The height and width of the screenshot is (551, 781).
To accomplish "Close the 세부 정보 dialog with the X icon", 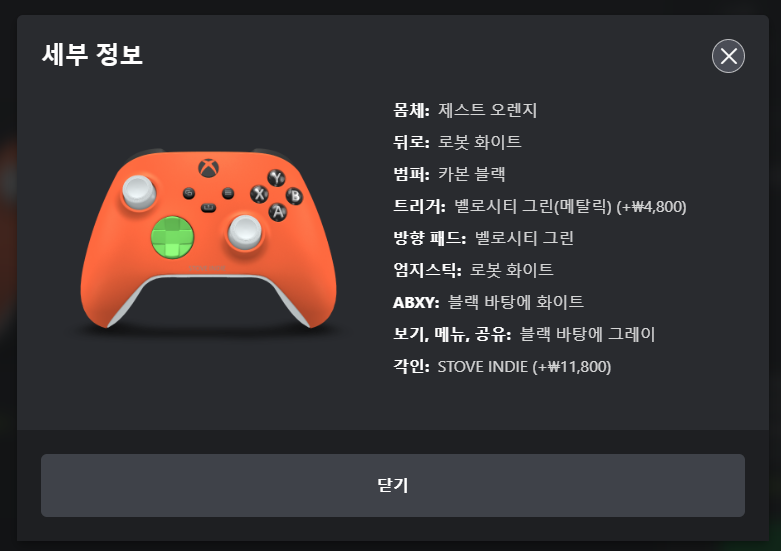I will click(728, 56).
